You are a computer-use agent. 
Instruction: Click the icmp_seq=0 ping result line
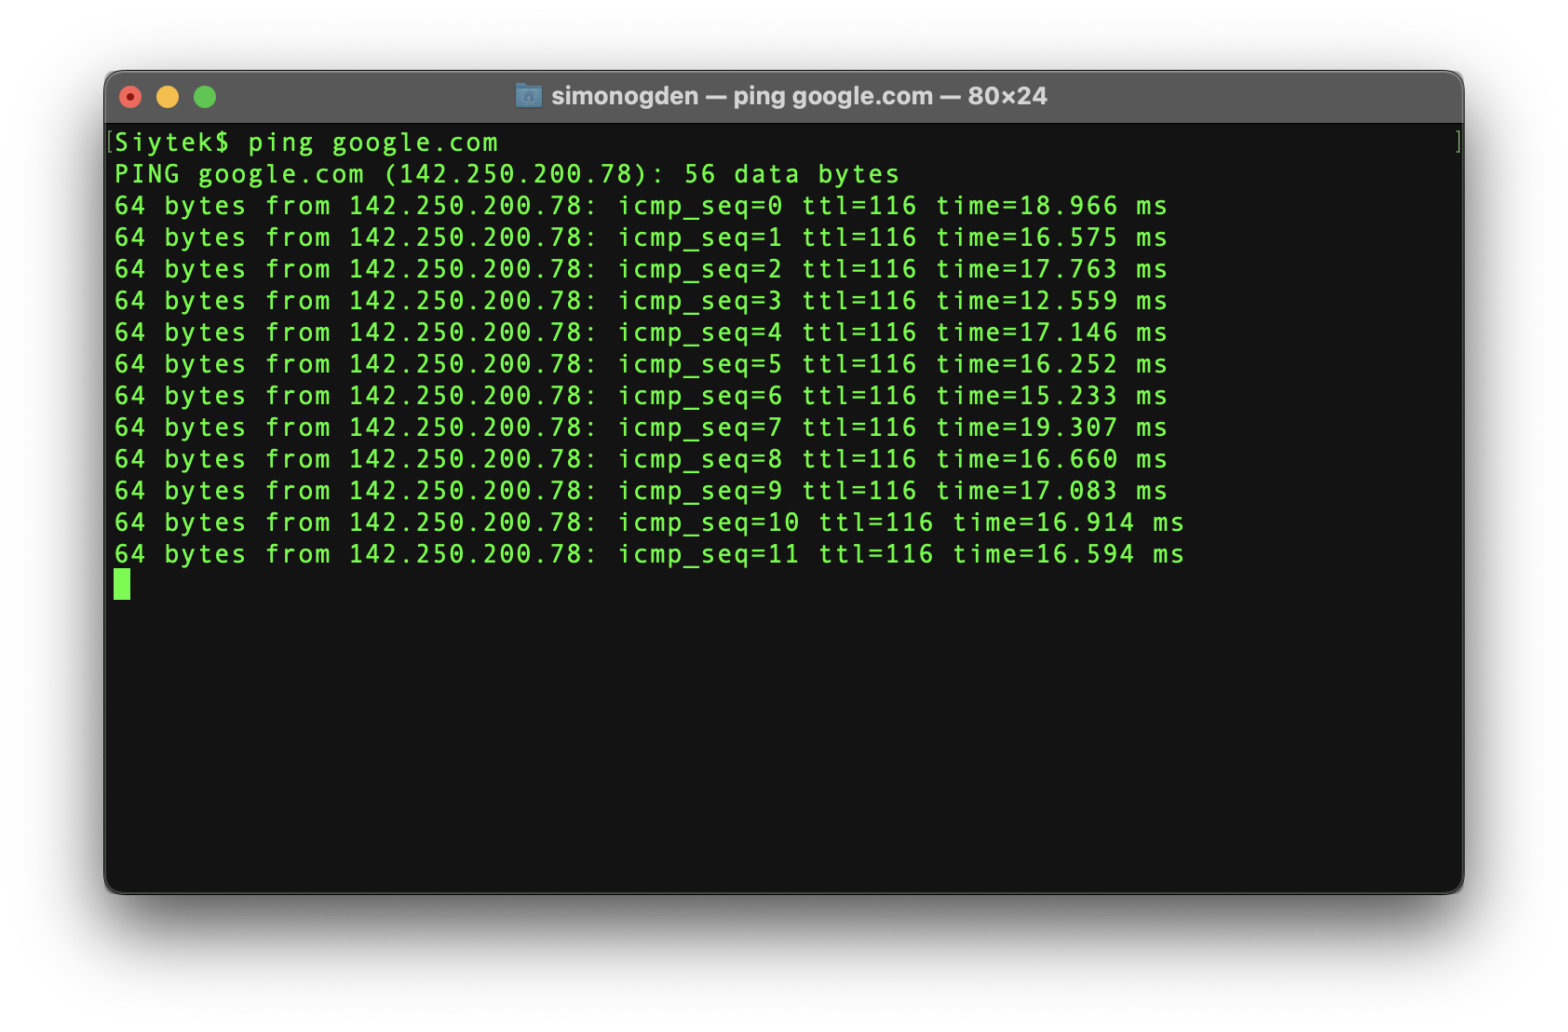point(640,206)
